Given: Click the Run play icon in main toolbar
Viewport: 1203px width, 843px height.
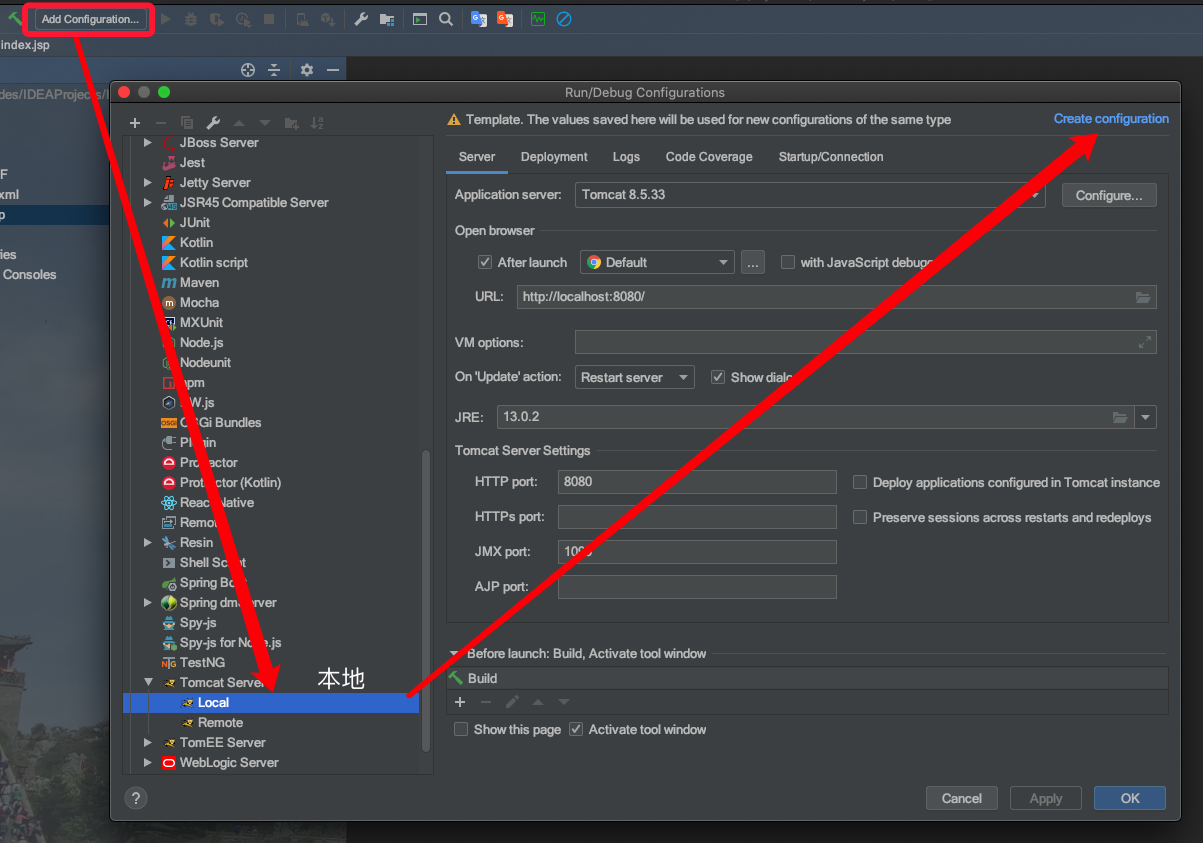Looking at the screenshot, I should [166, 19].
